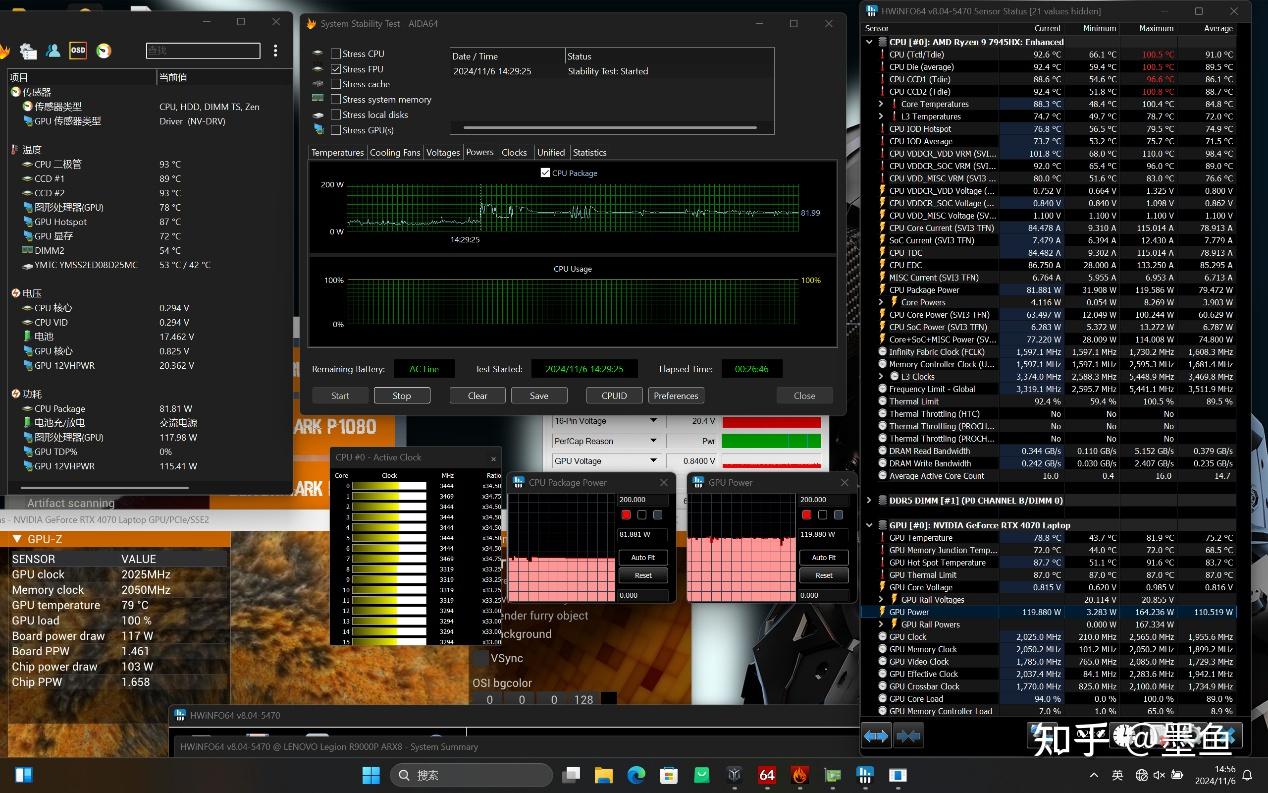Open Task View from the taskbar
The height and width of the screenshot is (793, 1268).
(x=571, y=775)
